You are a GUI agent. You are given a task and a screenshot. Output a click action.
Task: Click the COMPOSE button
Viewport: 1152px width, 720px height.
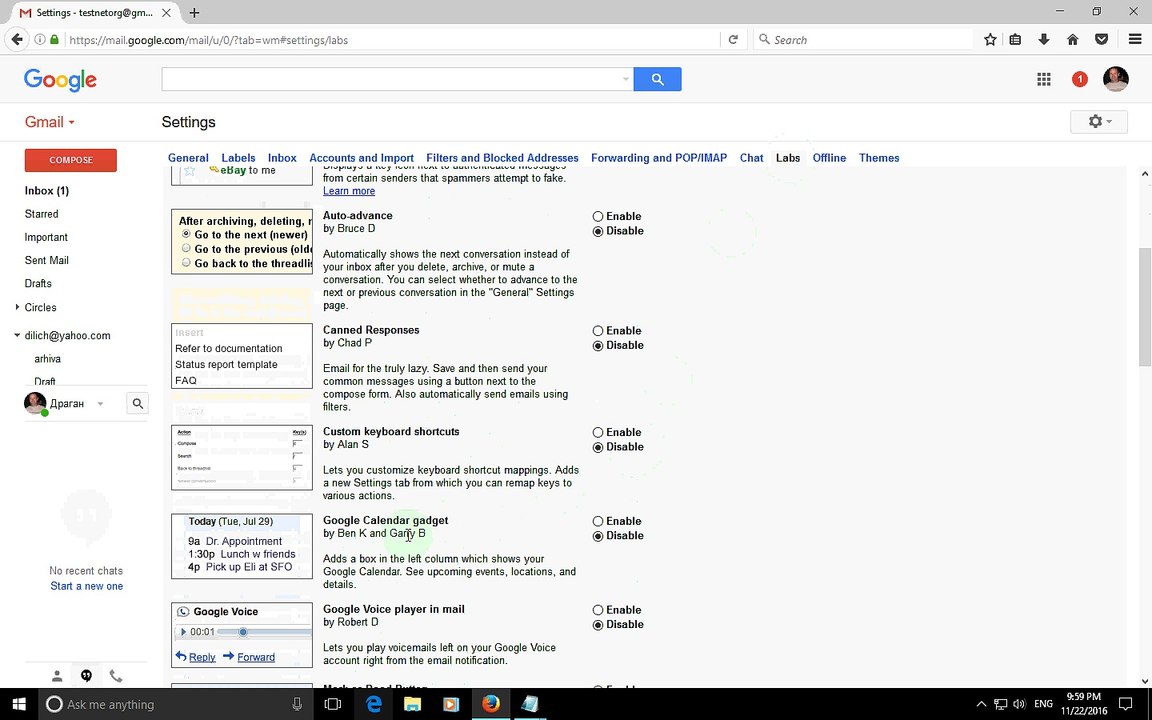point(71,160)
